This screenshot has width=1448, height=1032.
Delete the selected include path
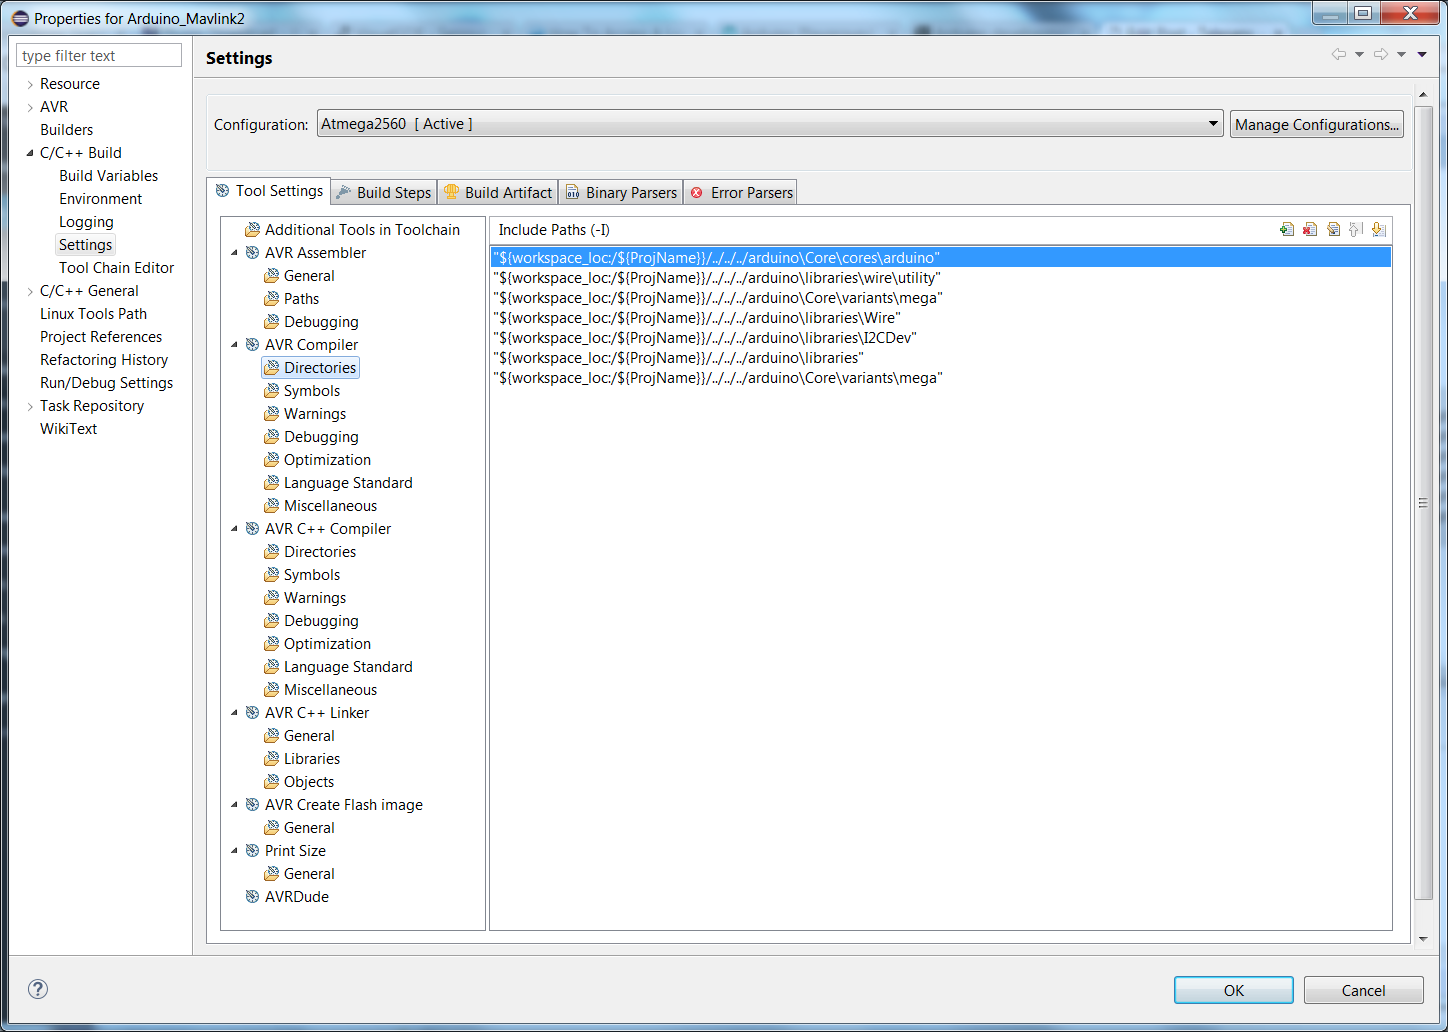tap(1310, 230)
